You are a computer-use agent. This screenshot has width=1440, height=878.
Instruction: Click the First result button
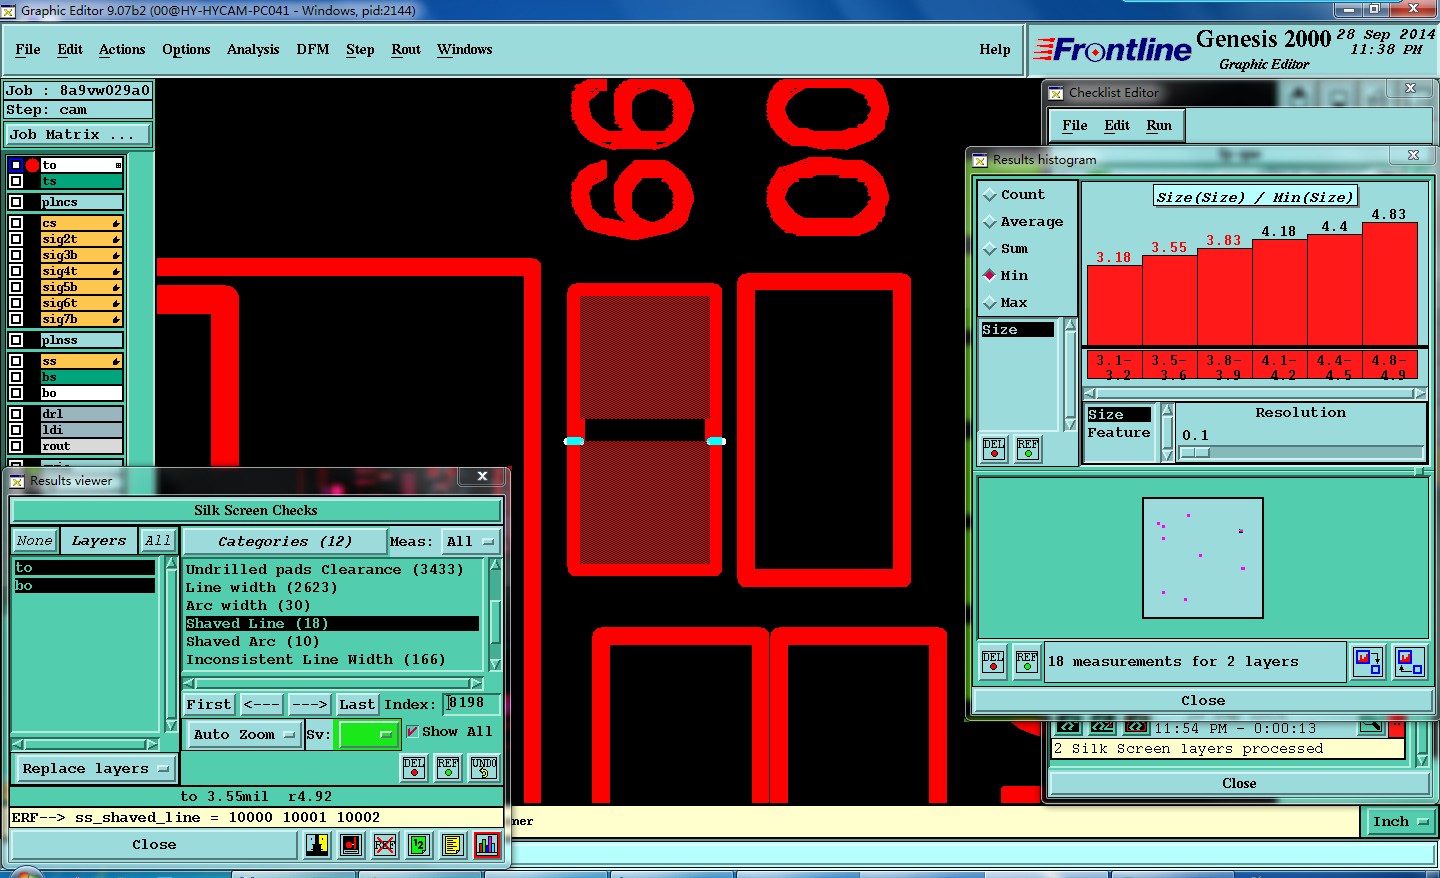pyautogui.click(x=209, y=704)
